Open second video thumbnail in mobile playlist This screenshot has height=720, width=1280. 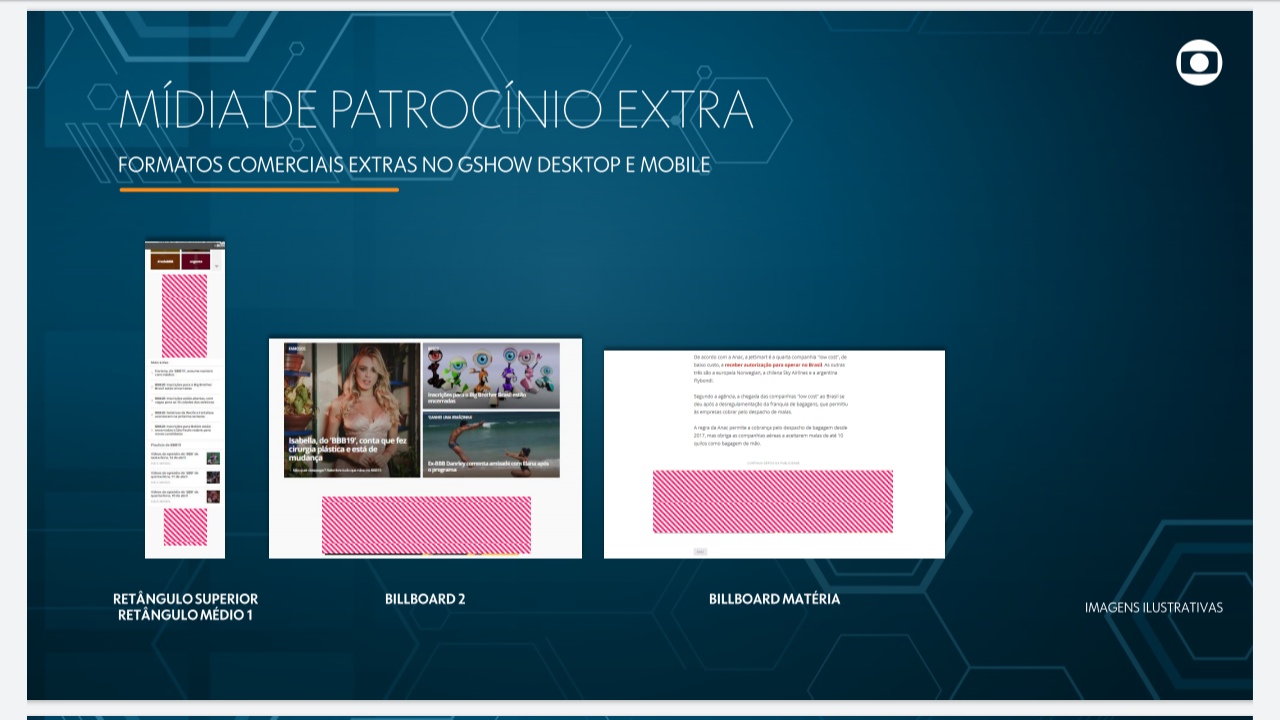(x=213, y=477)
